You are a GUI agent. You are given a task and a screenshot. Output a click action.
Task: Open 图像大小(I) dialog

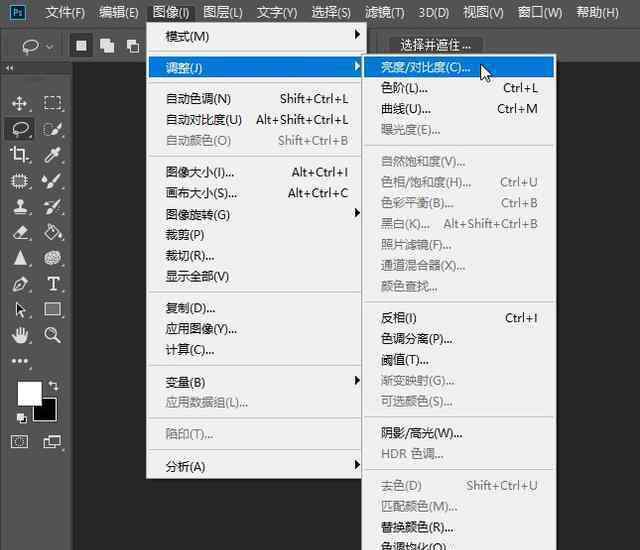pos(256,172)
